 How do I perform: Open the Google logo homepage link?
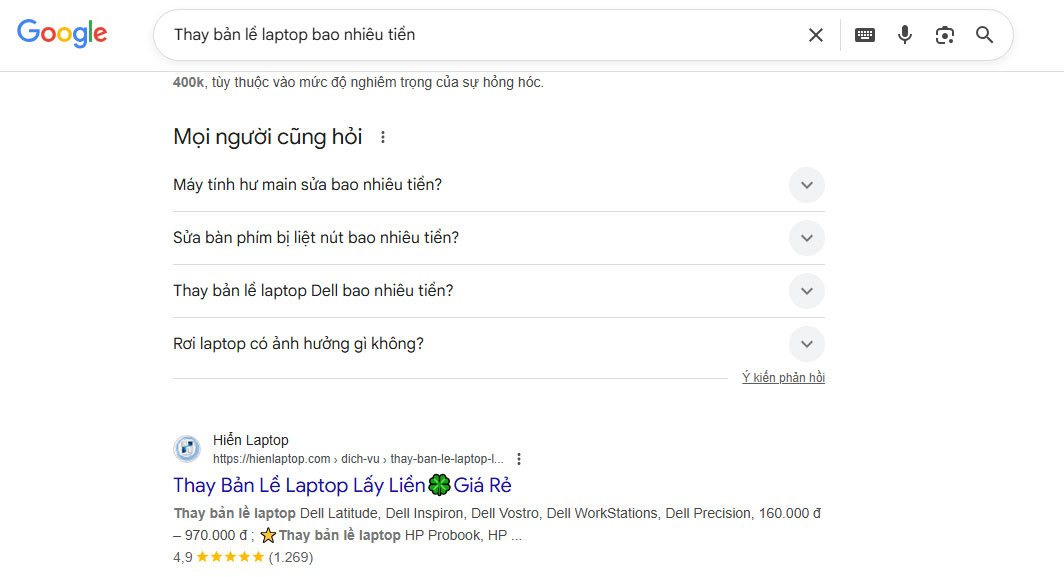[62, 33]
